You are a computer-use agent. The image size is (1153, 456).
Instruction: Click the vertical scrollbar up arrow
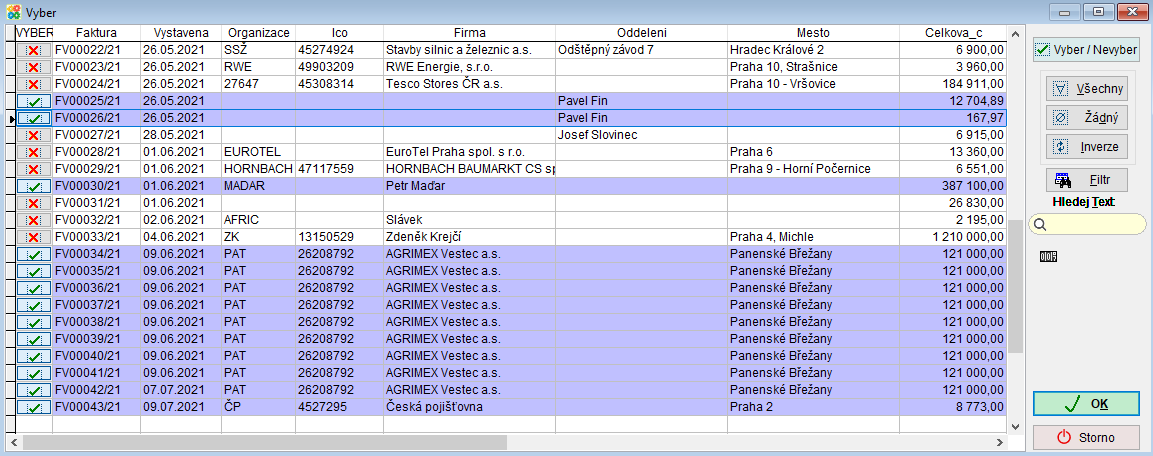click(x=1015, y=34)
